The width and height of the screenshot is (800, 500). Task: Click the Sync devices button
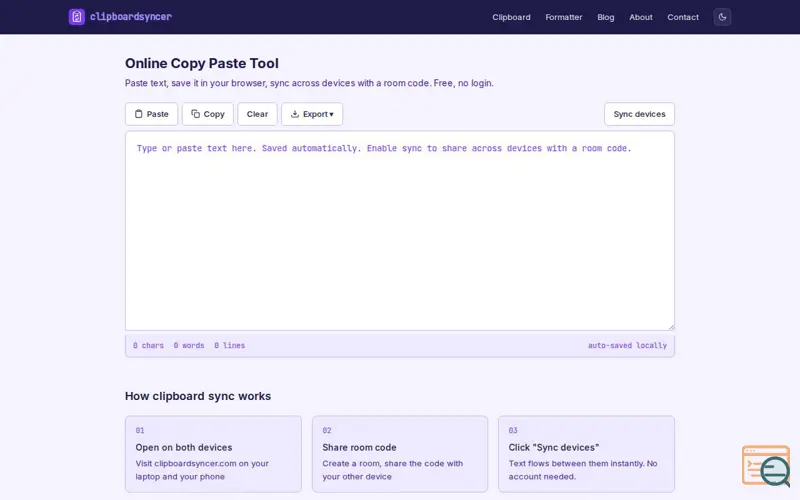(x=639, y=114)
